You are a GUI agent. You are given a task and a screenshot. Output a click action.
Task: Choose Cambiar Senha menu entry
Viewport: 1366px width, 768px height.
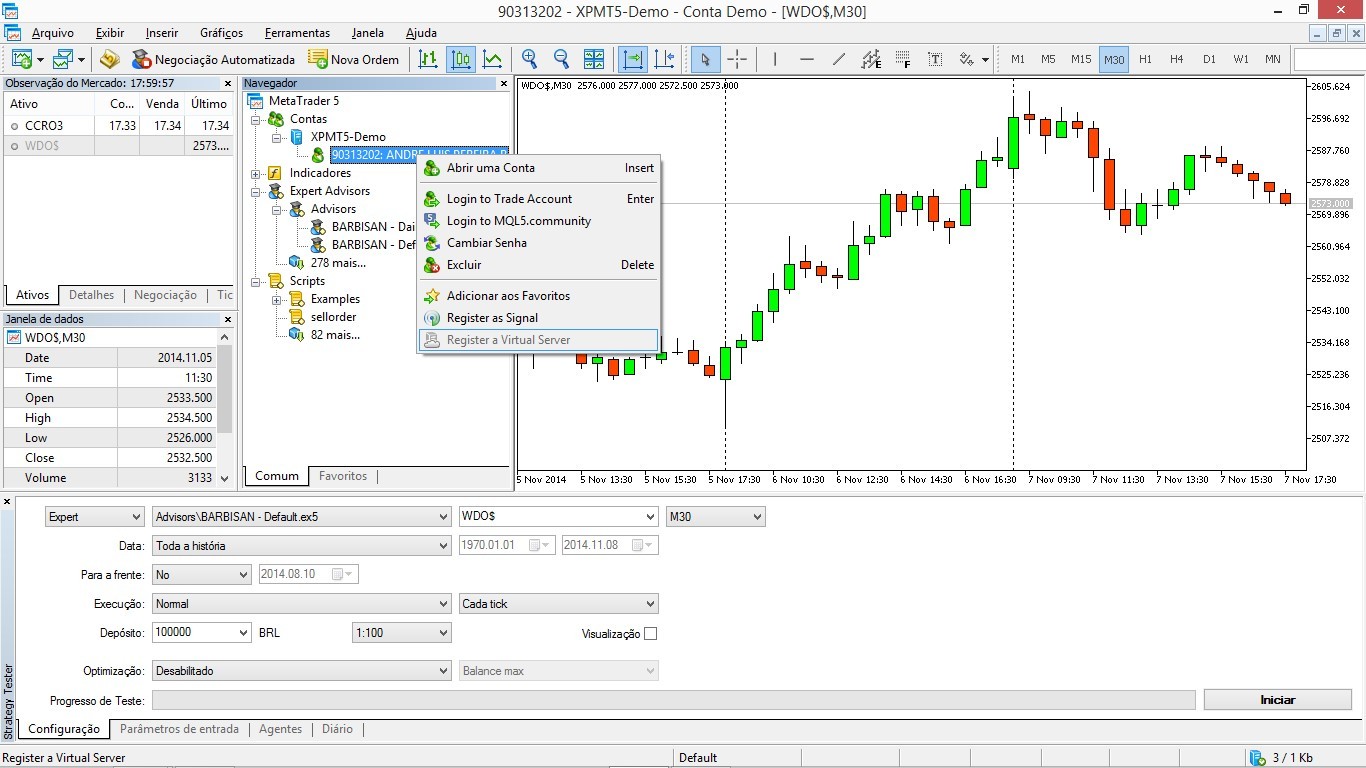pyautogui.click(x=540, y=243)
